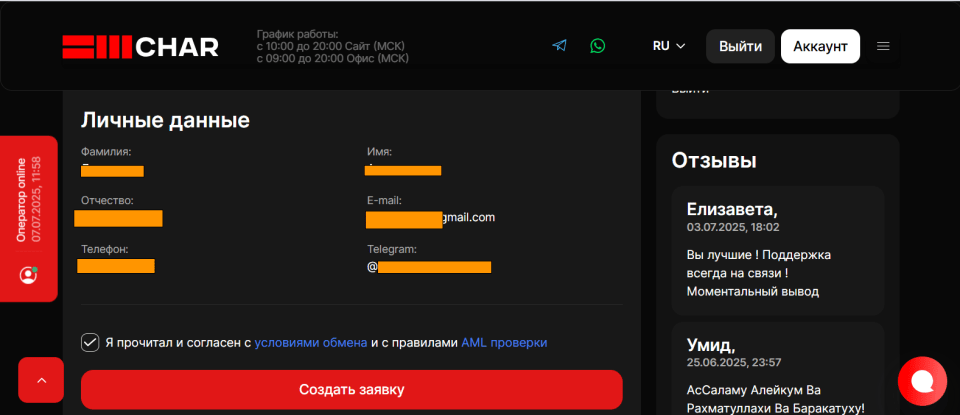Click the Выйти button
The image size is (960, 415).
click(x=740, y=47)
